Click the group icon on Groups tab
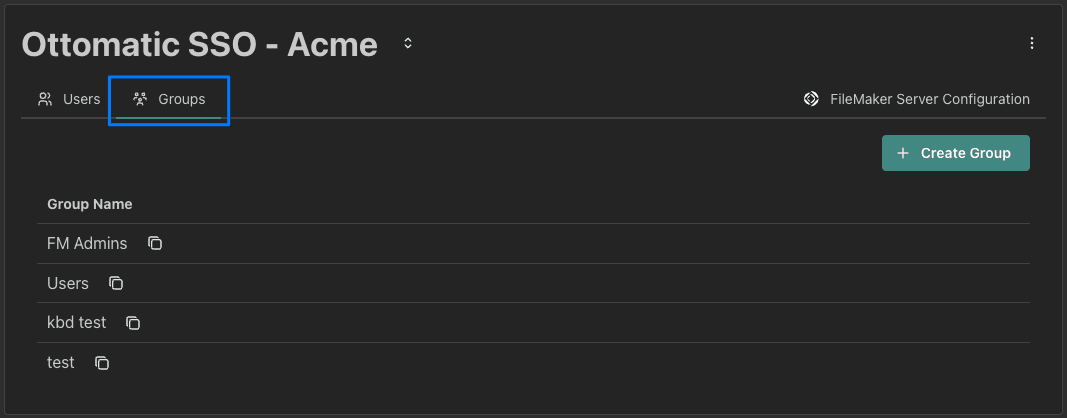Viewport: 1067px width, 418px height. pyautogui.click(x=140, y=99)
